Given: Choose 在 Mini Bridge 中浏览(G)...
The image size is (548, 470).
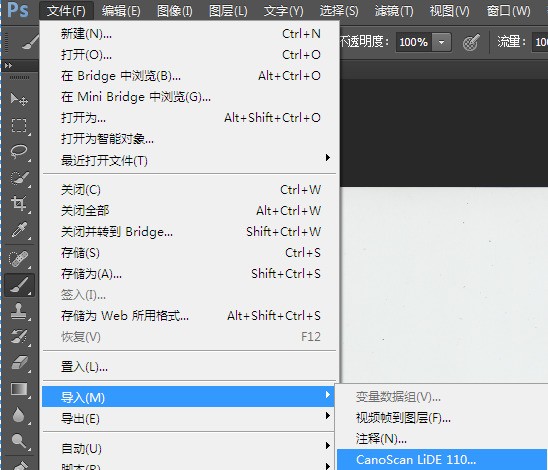Looking at the screenshot, I should pyautogui.click(x=190, y=97).
